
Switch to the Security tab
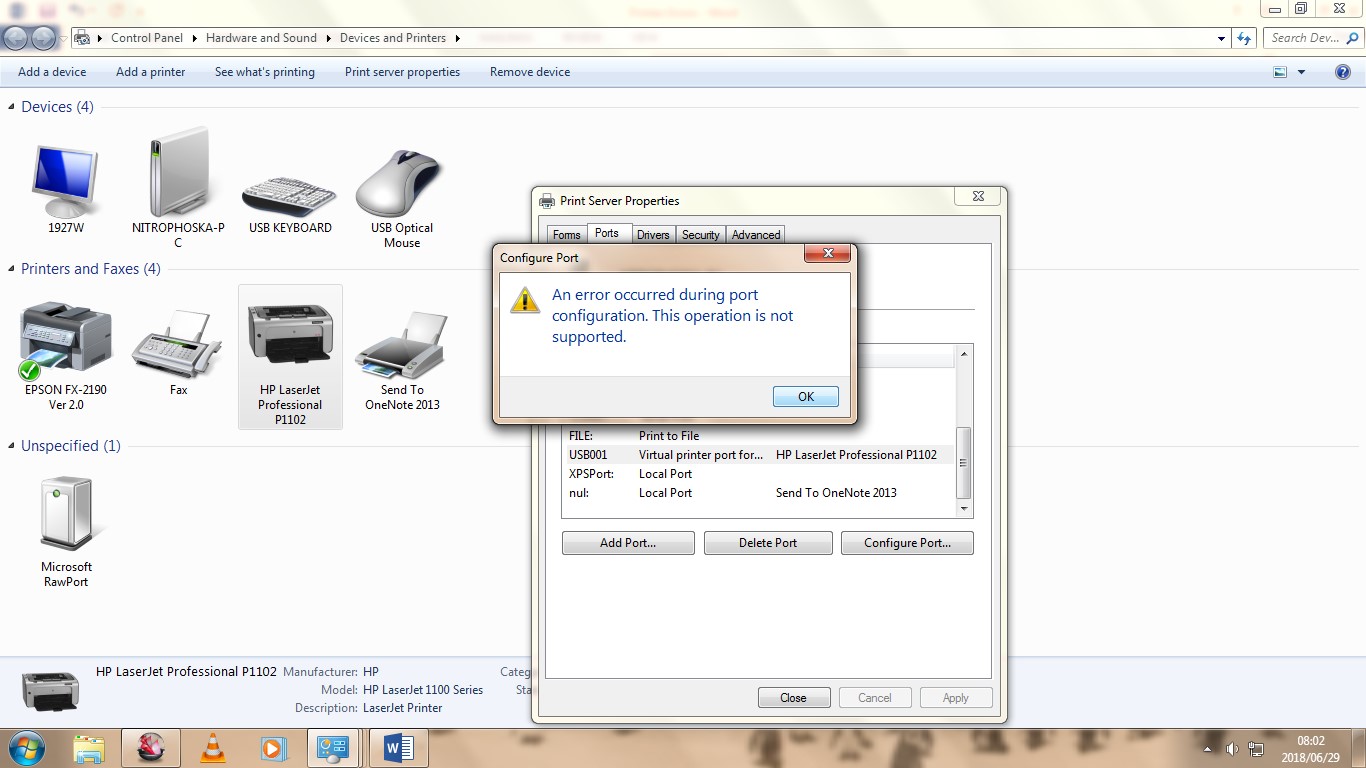pos(701,235)
